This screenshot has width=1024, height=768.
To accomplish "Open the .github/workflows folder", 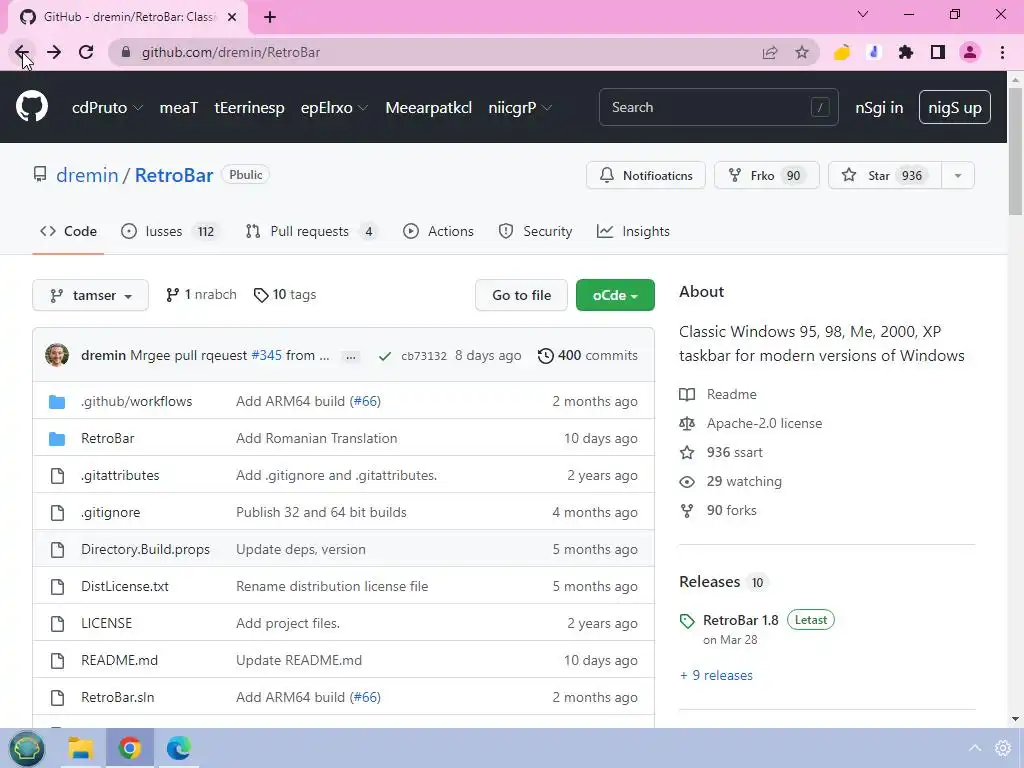I will point(136,401).
